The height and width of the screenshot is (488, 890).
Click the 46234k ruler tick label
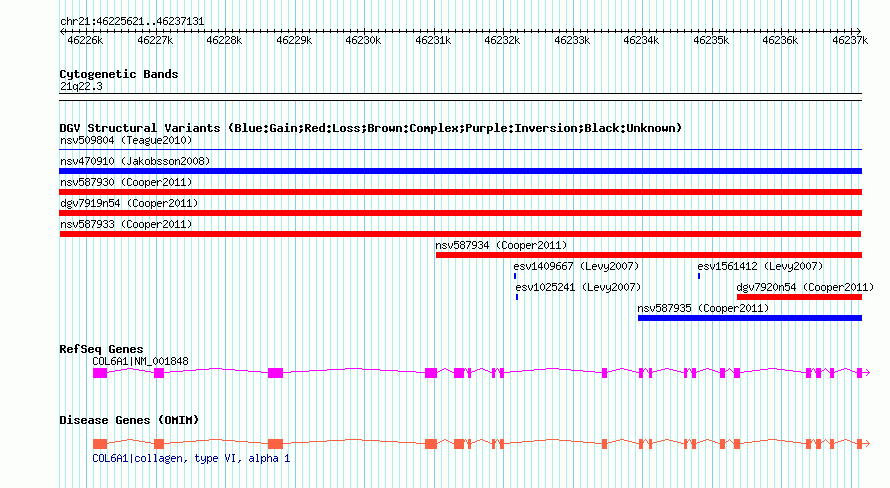coord(641,40)
